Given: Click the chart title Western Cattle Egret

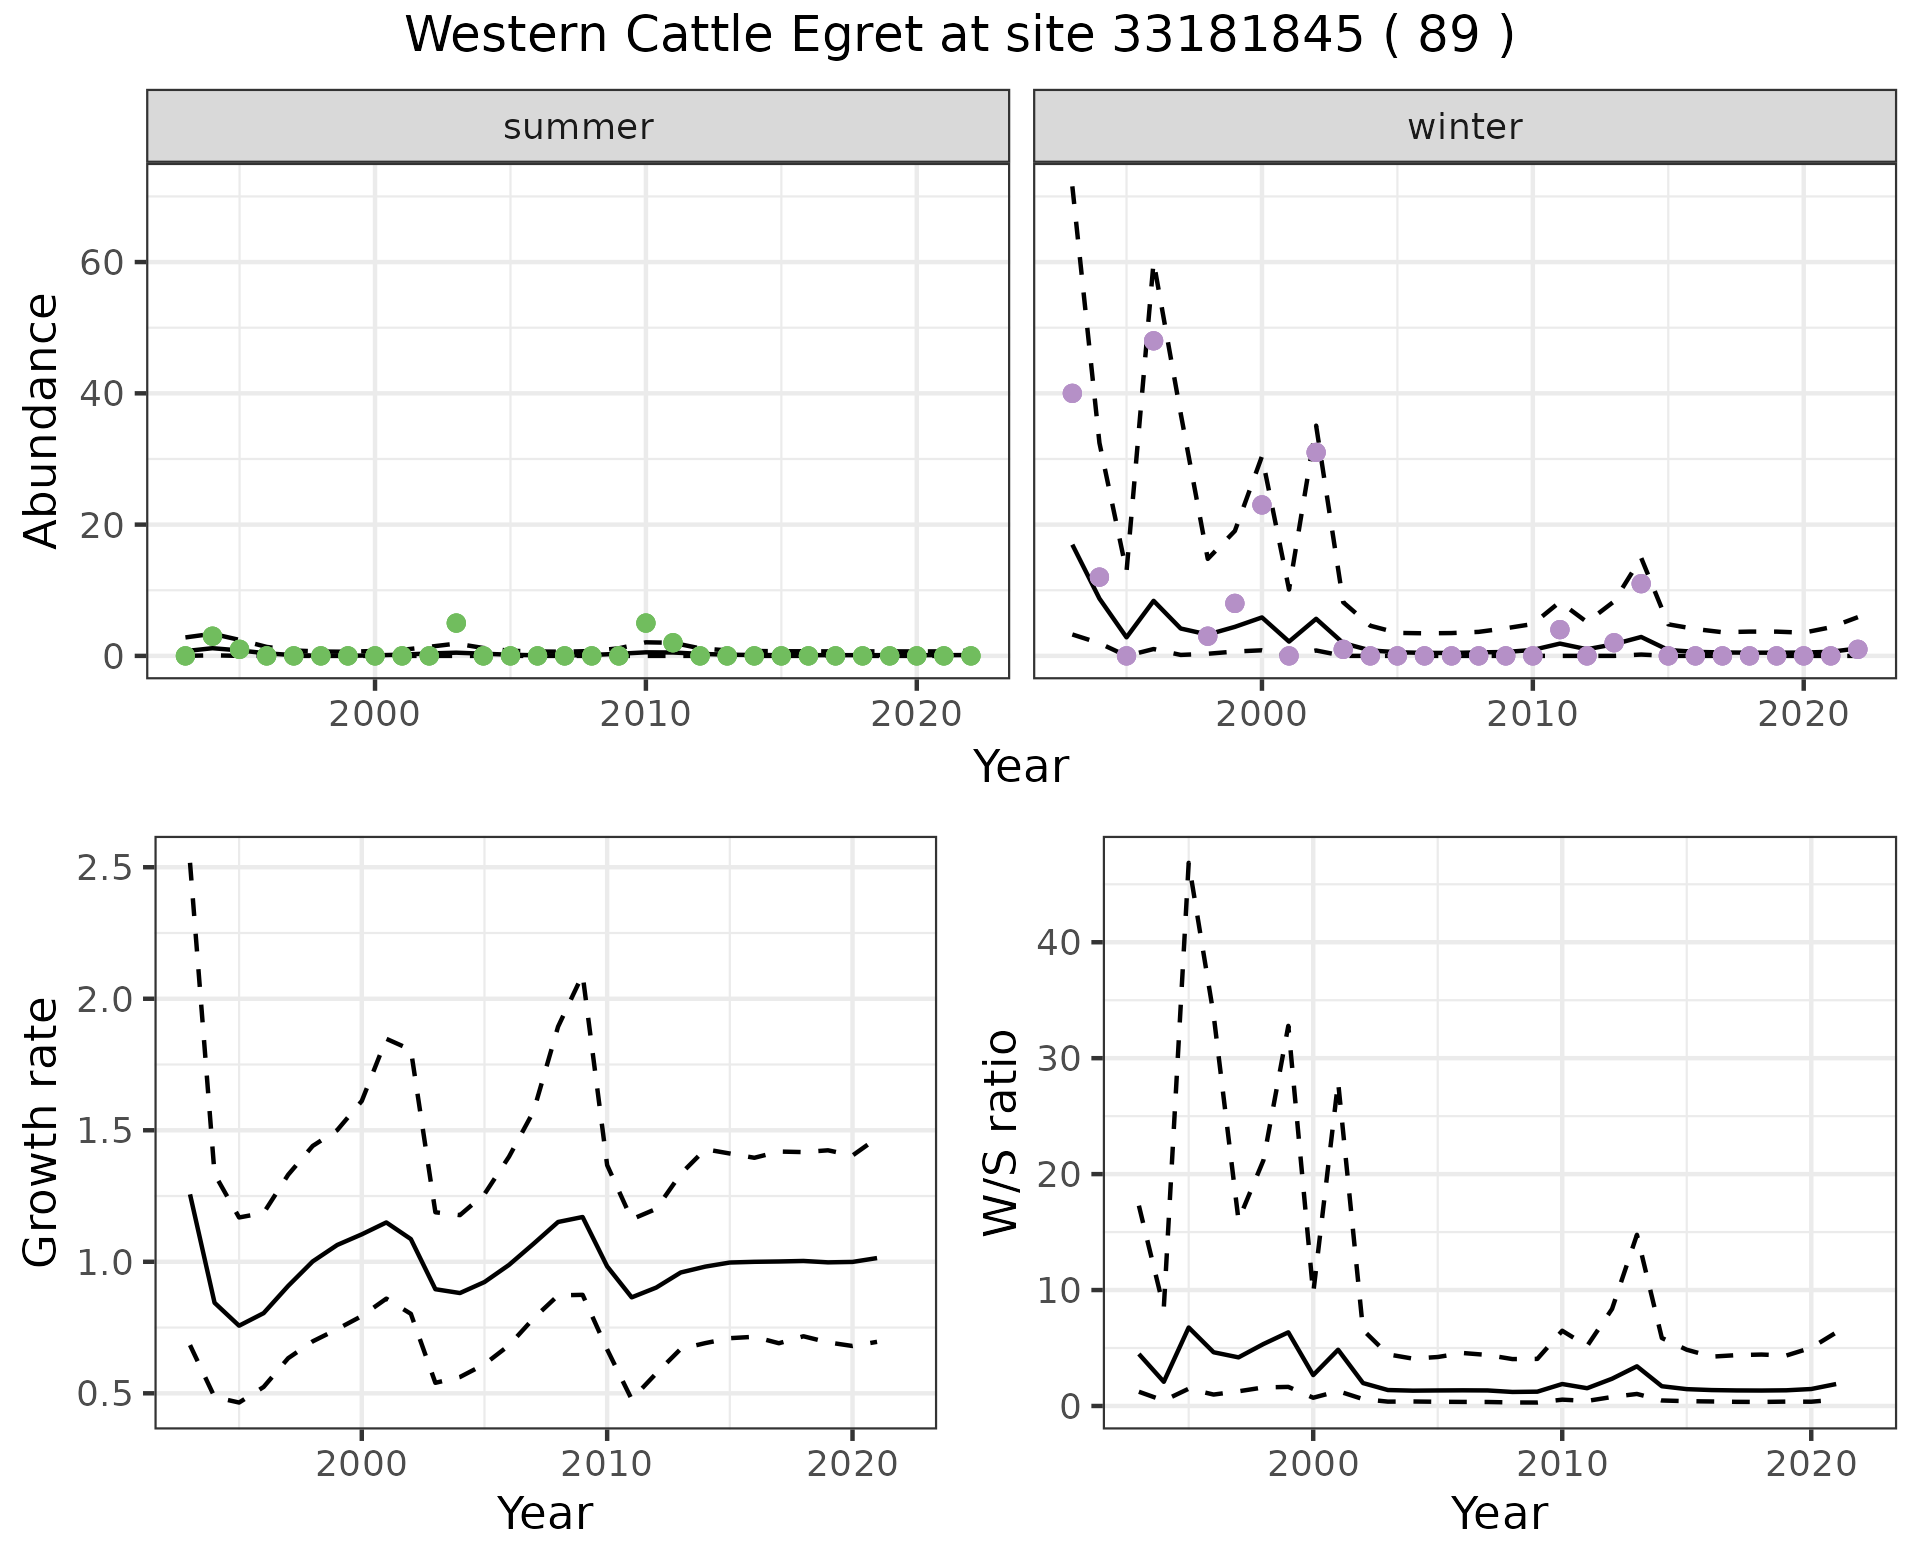Looking at the screenshot, I should pos(959,36).
